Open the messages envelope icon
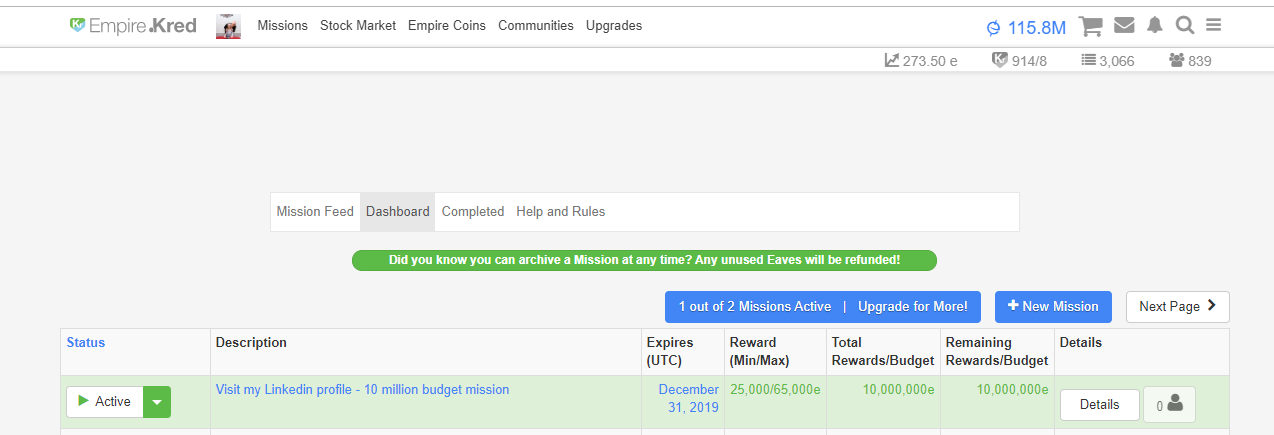Image resolution: width=1274 pixels, height=435 pixels. point(1124,26)
